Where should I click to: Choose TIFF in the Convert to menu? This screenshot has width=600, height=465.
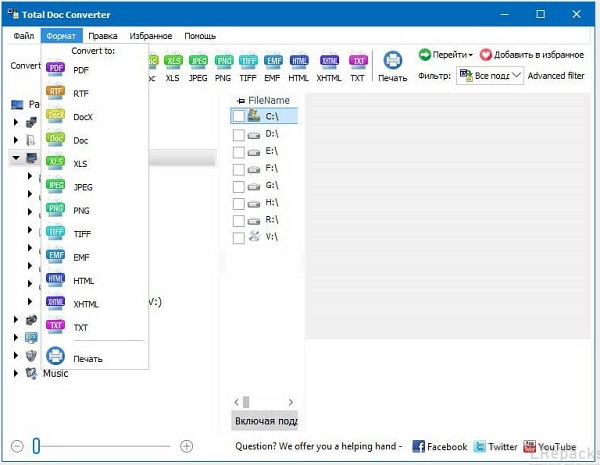[95, 233]
